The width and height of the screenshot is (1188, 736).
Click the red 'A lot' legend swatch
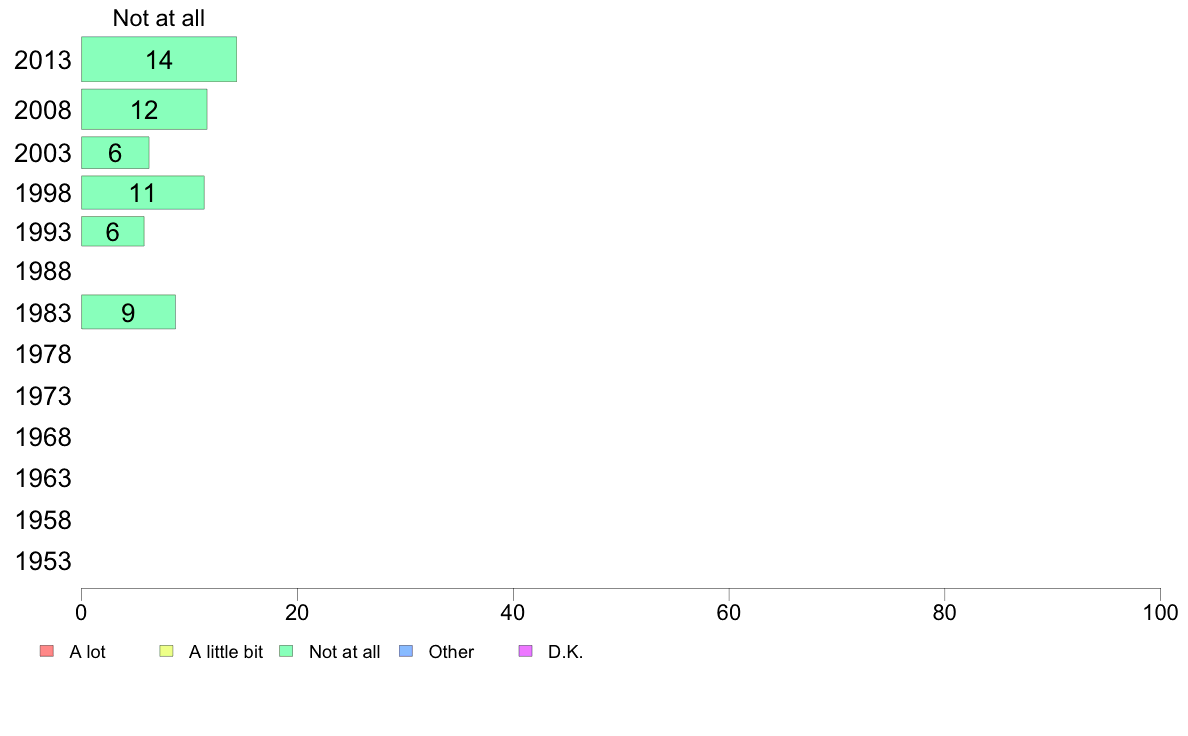click(x=47, y=651)
